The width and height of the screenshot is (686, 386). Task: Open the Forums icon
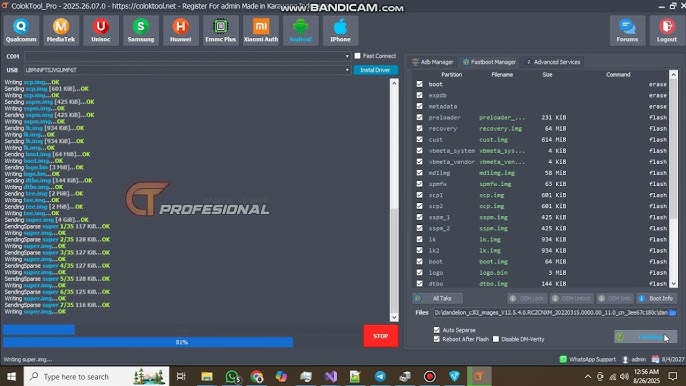click(x=627, y=30)
